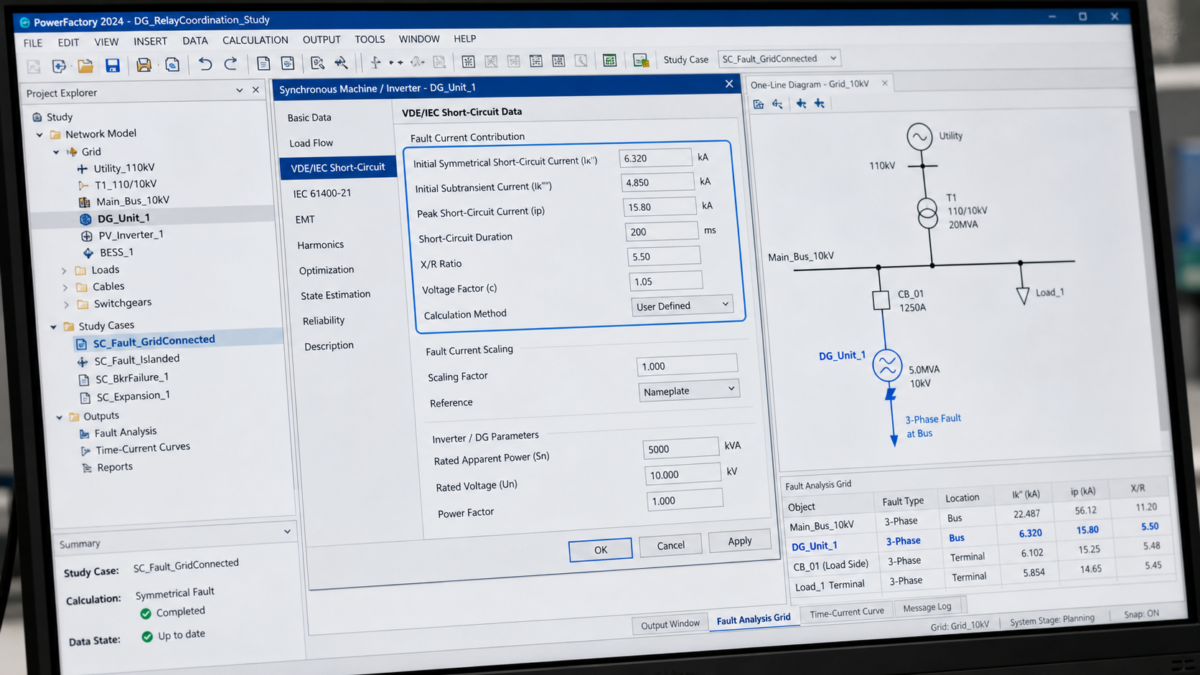Viewport: 1200px width, 675px height.
Task: Collapse the Study Cases folder
Action: pyautogui.click(x=53, y=326)
